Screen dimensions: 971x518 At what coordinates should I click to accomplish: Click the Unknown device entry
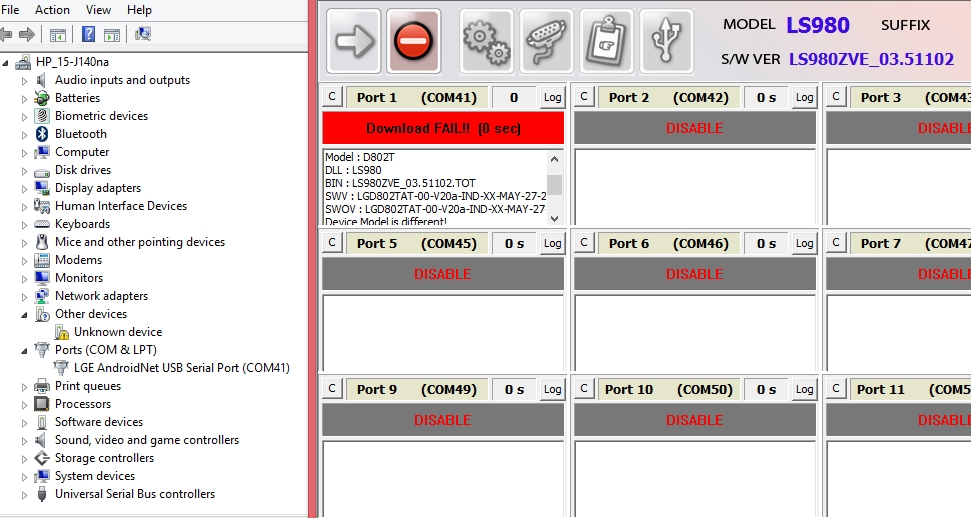[x=117, y=332]
